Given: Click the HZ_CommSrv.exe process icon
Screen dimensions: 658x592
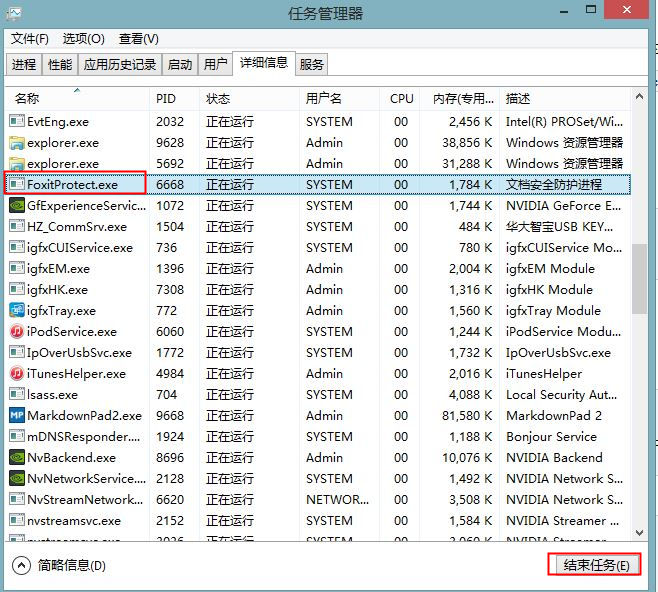Looking at the screenshot, I should (x=17, y=227).
